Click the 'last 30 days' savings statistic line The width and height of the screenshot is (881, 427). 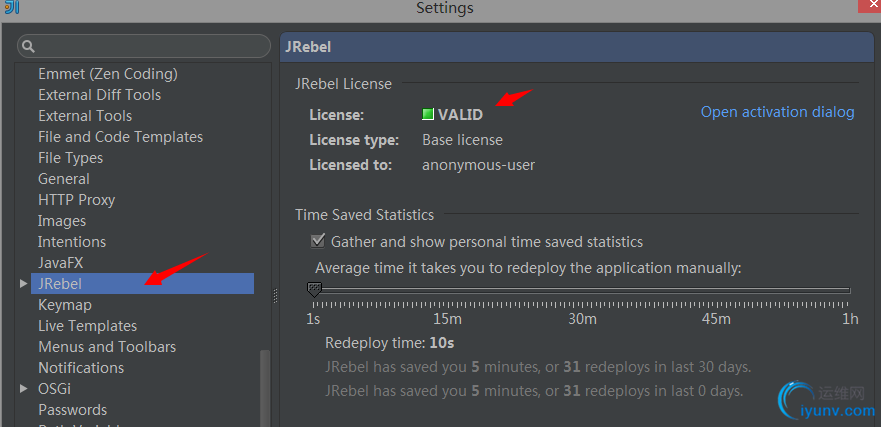(x=538, y=367)
